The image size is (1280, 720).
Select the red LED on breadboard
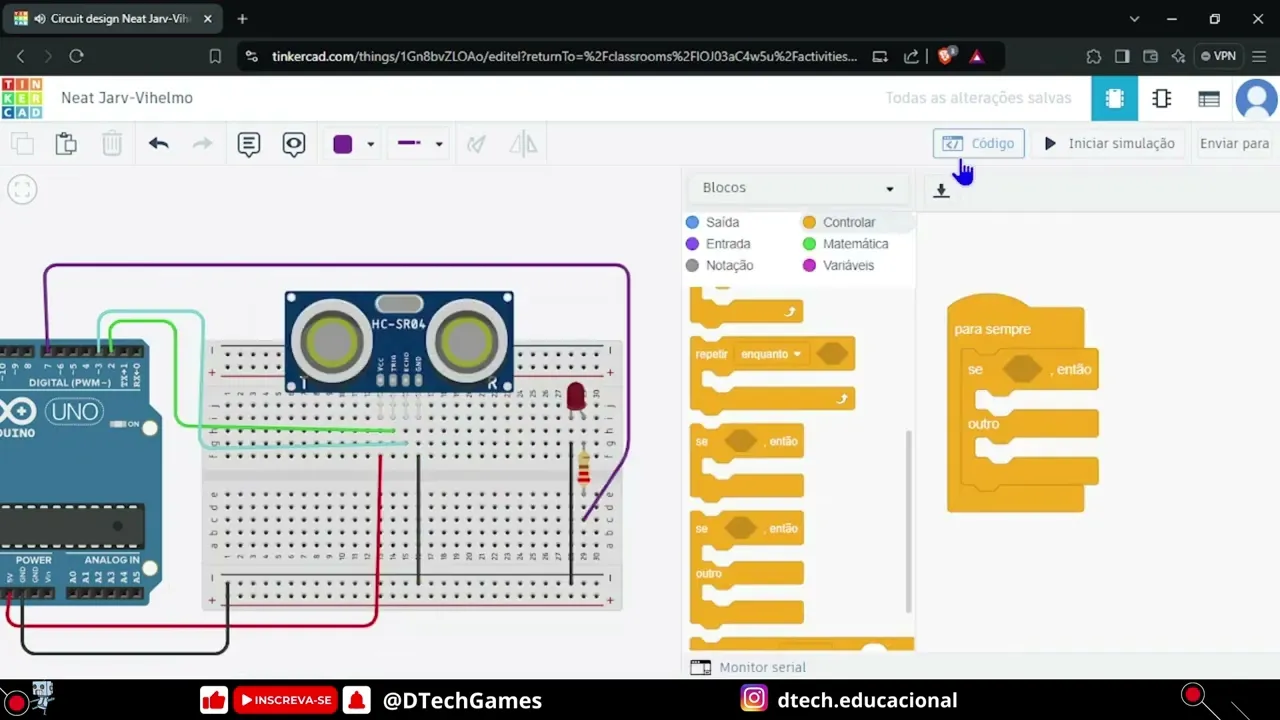pyautogui.click(x=575, y=396)
